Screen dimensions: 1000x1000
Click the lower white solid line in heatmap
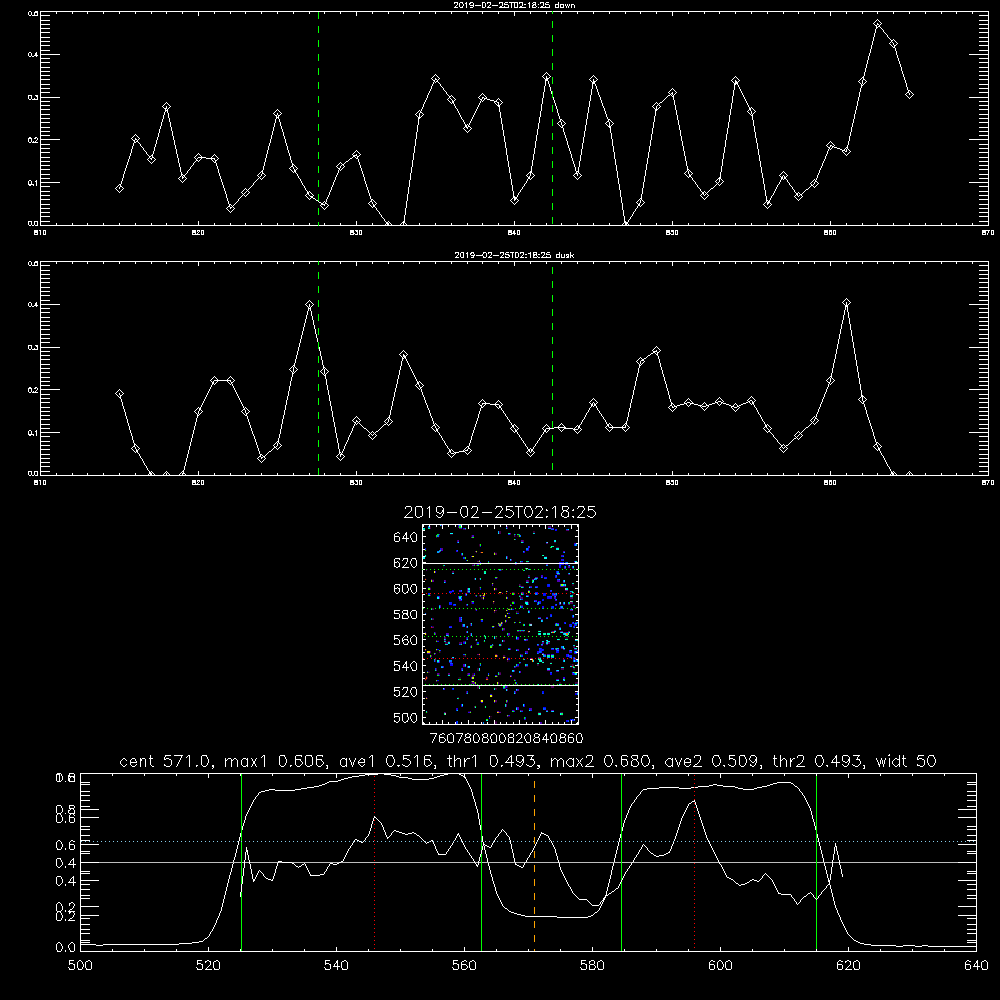500,685
